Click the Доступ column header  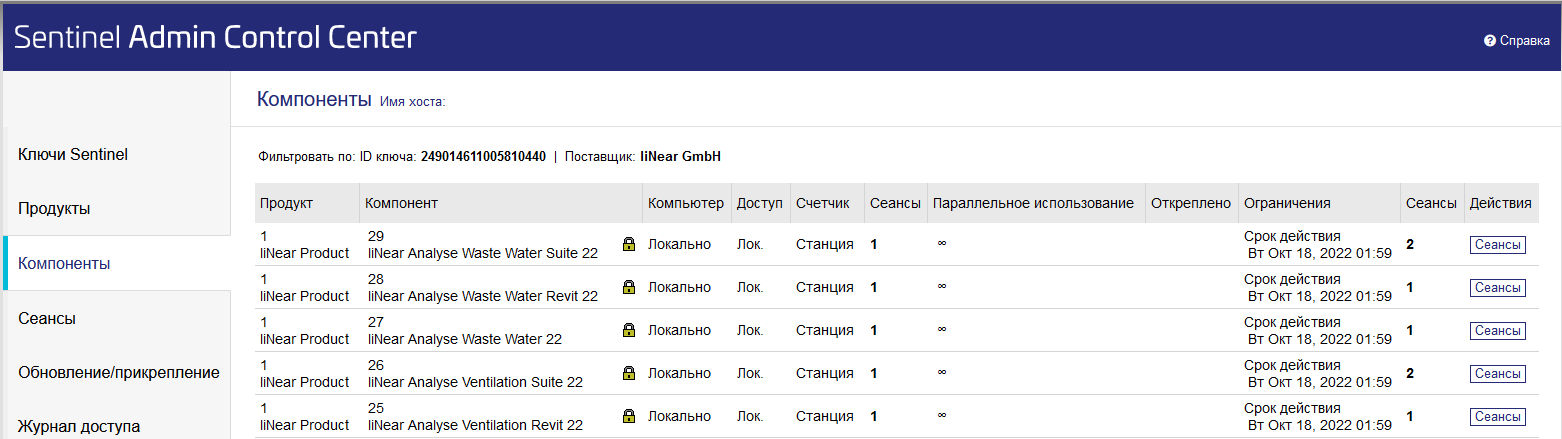click(760, 203)
